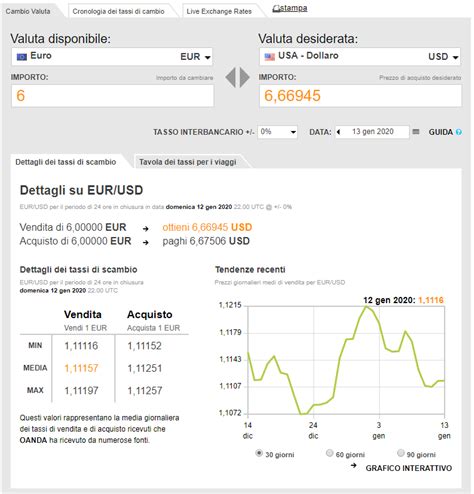Click the 12 gen 2020: 1,1116 chart label
Screen dimensions: 474x494
pos(403,300)
